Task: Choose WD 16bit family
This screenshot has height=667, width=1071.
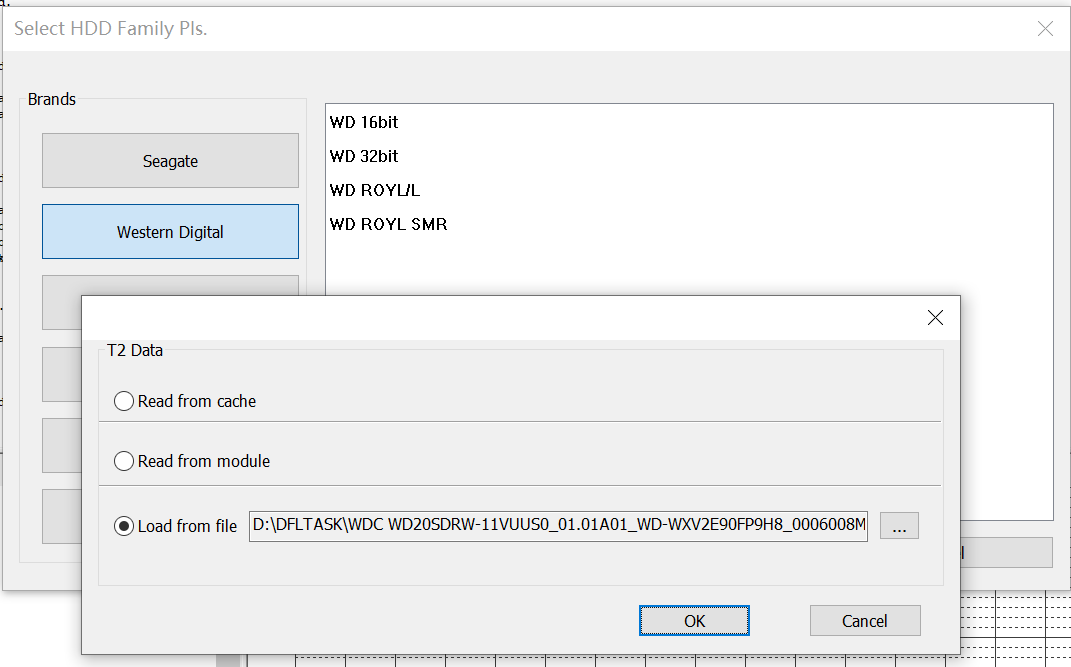Action: coord(363,122)
